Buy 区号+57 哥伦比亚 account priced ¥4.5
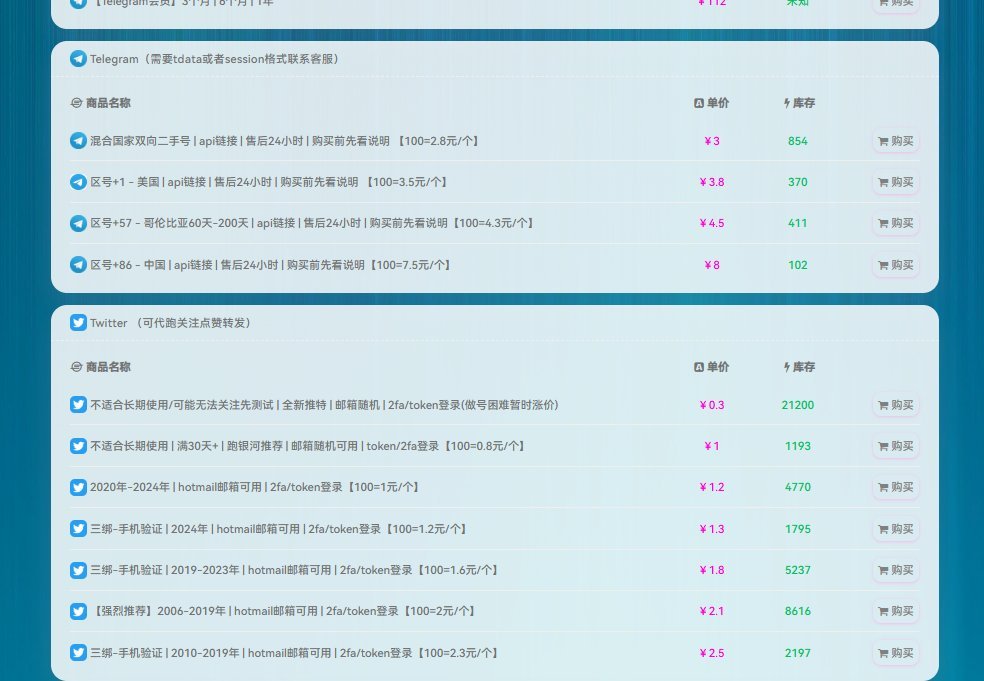This screenshot has height=681, width=984. tap(896, 223)
